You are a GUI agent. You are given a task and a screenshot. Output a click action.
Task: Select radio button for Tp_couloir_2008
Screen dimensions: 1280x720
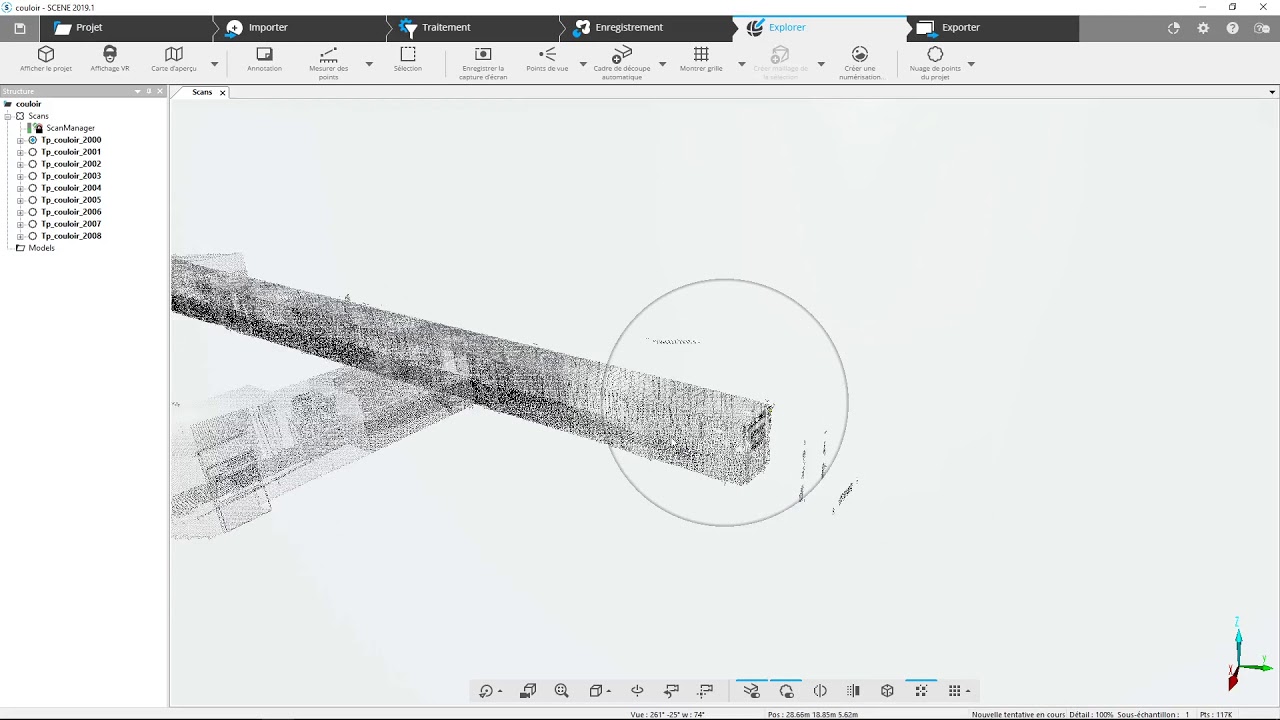[33, 236]
